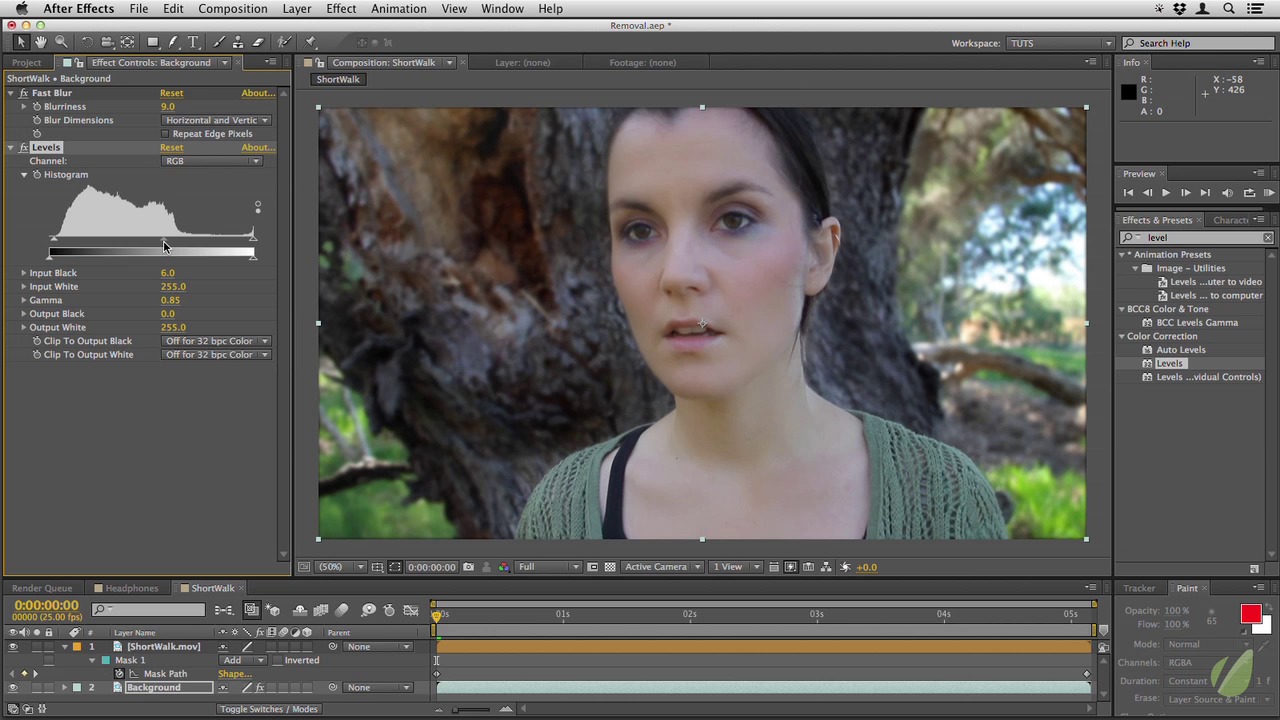Select the Zoom magnifier tool
This screenshot has height=720, width=1280.
(61, 42)
